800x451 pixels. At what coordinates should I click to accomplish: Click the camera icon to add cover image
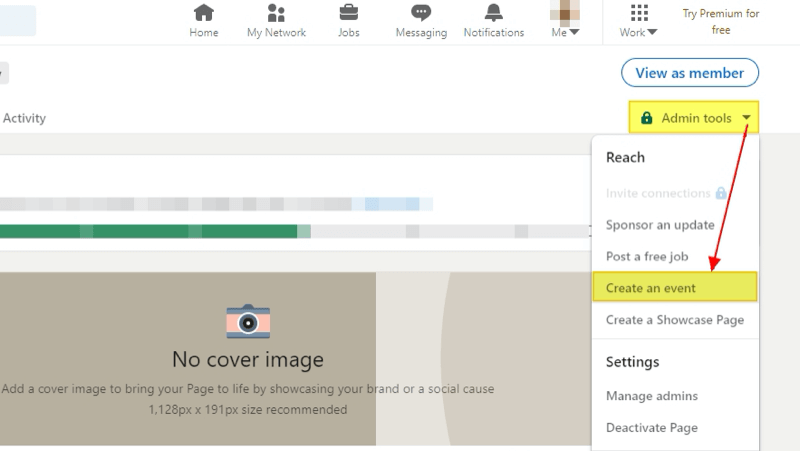pos(248,321)
